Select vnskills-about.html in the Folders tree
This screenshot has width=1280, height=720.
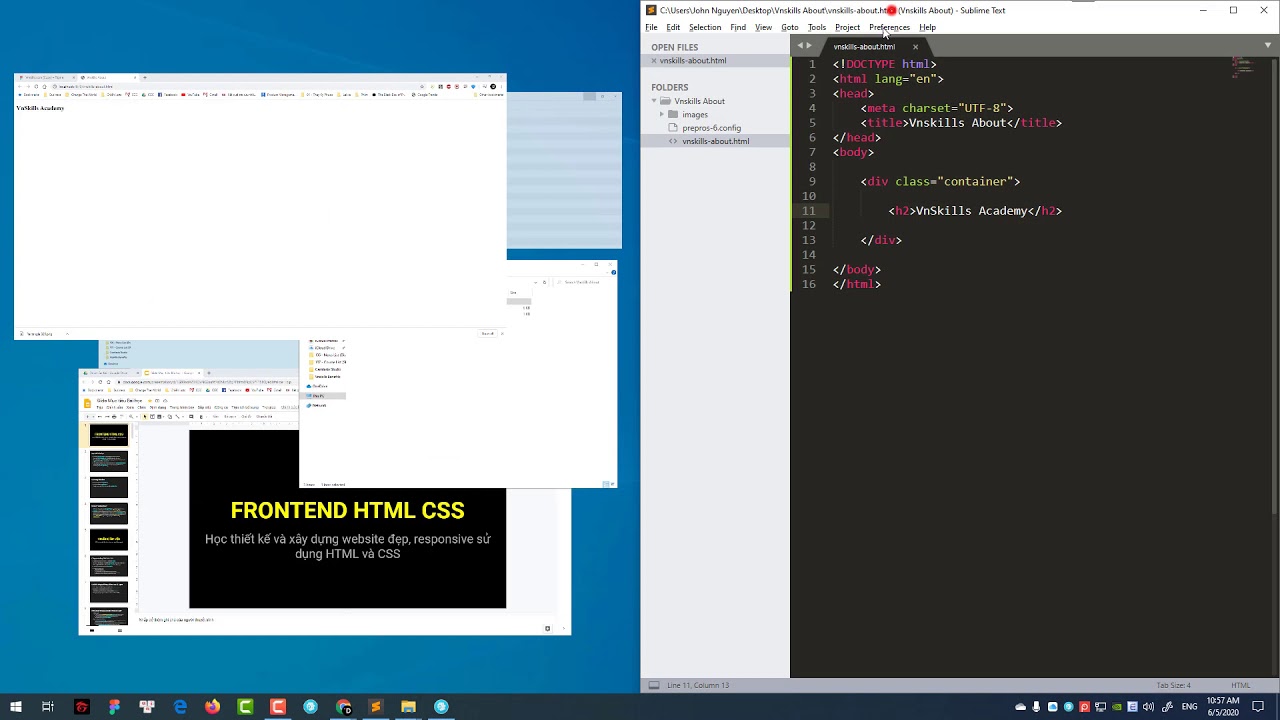716,141
